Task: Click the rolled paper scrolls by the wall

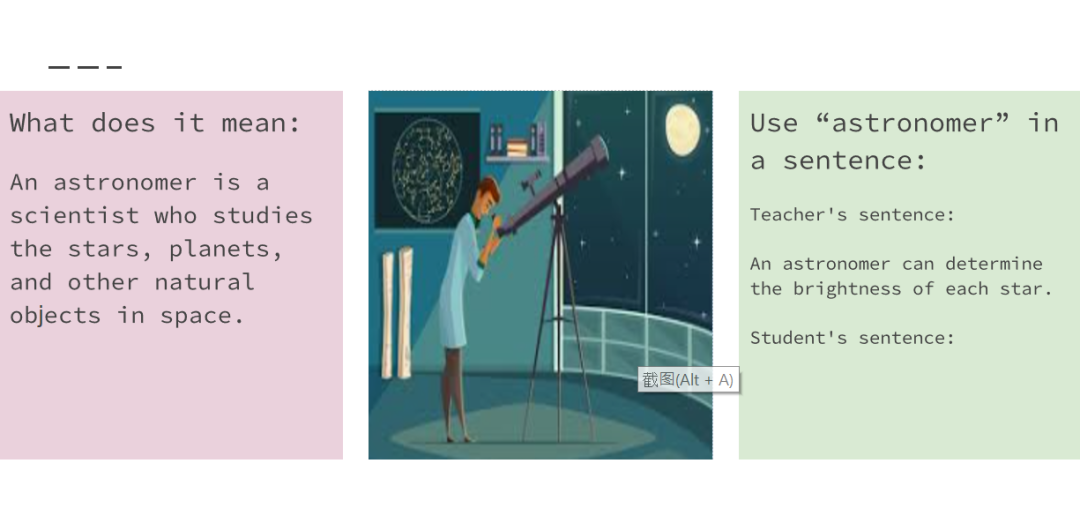Action: (397, 313)
